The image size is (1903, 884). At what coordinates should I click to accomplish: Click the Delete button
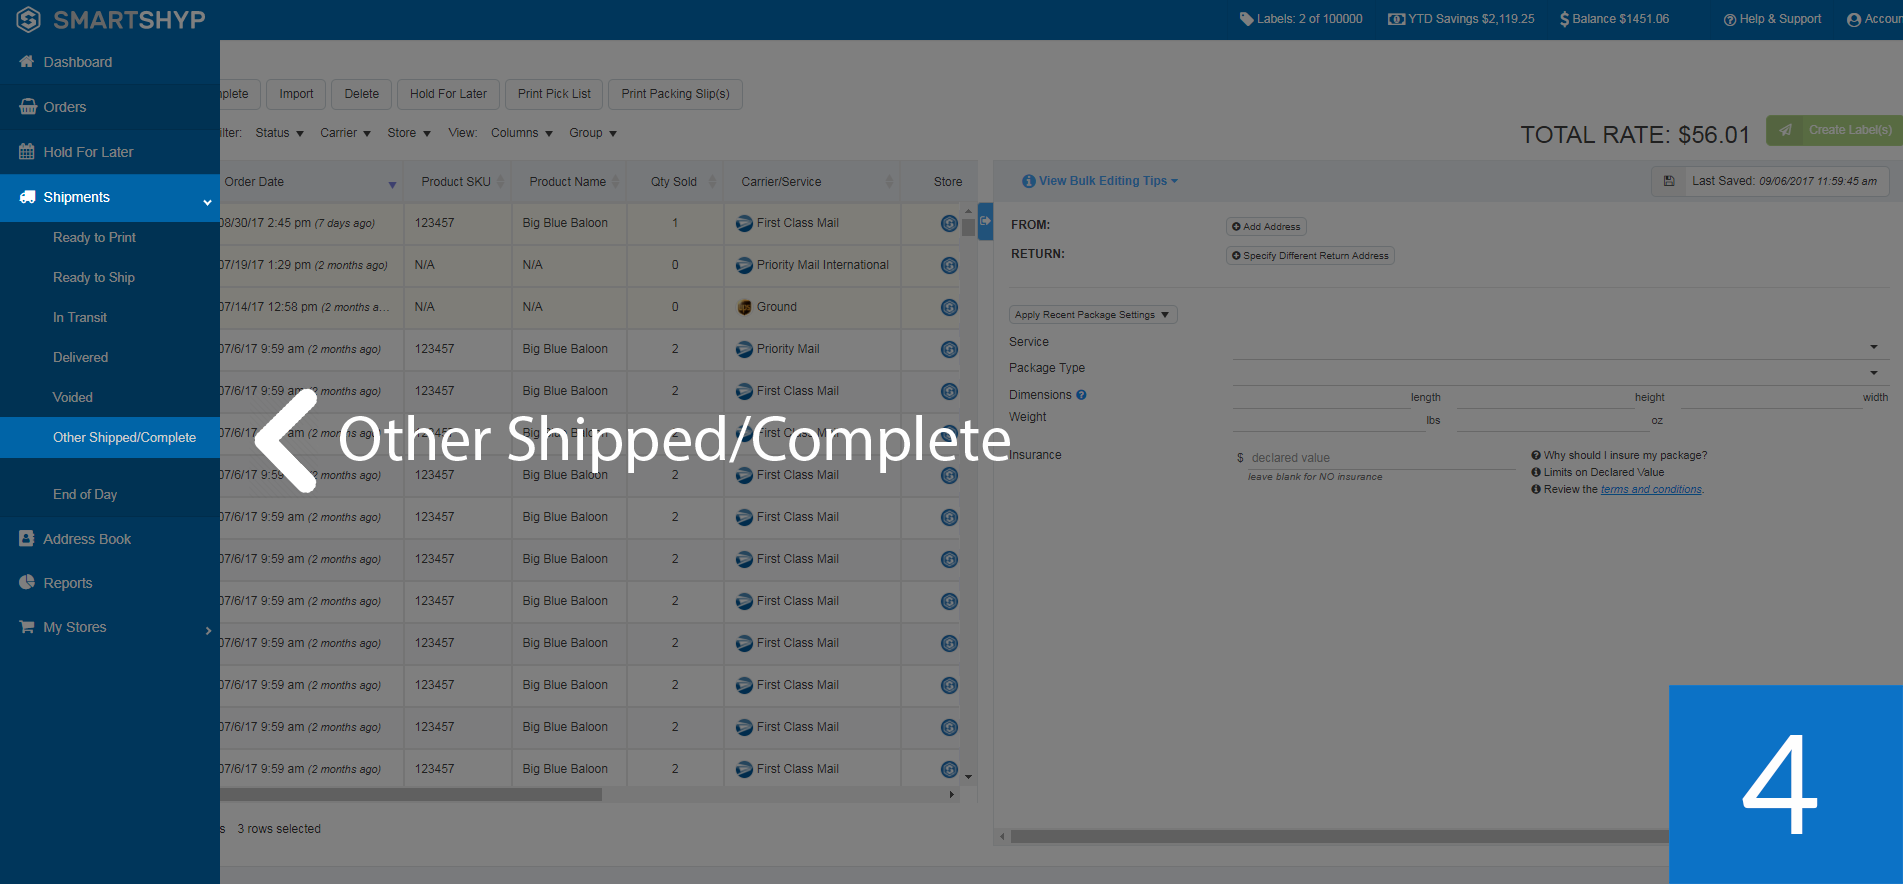click(x=362, y=94)
